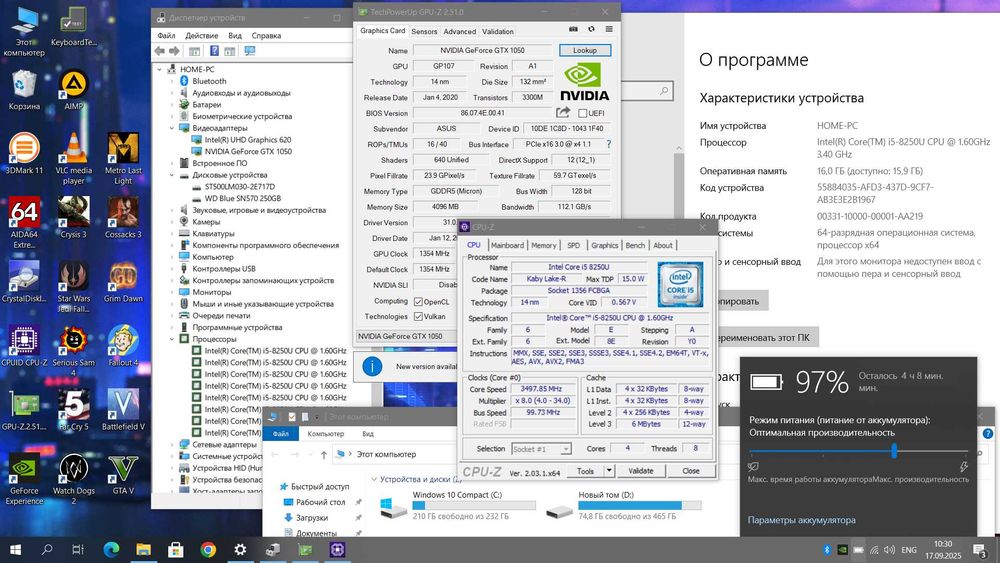Screen dimensions: 1000x563
Task: Select the GPU dropdown NVIDIA GeForce GTX 1050 in GPU-Z
Action: tap(404, 336)
